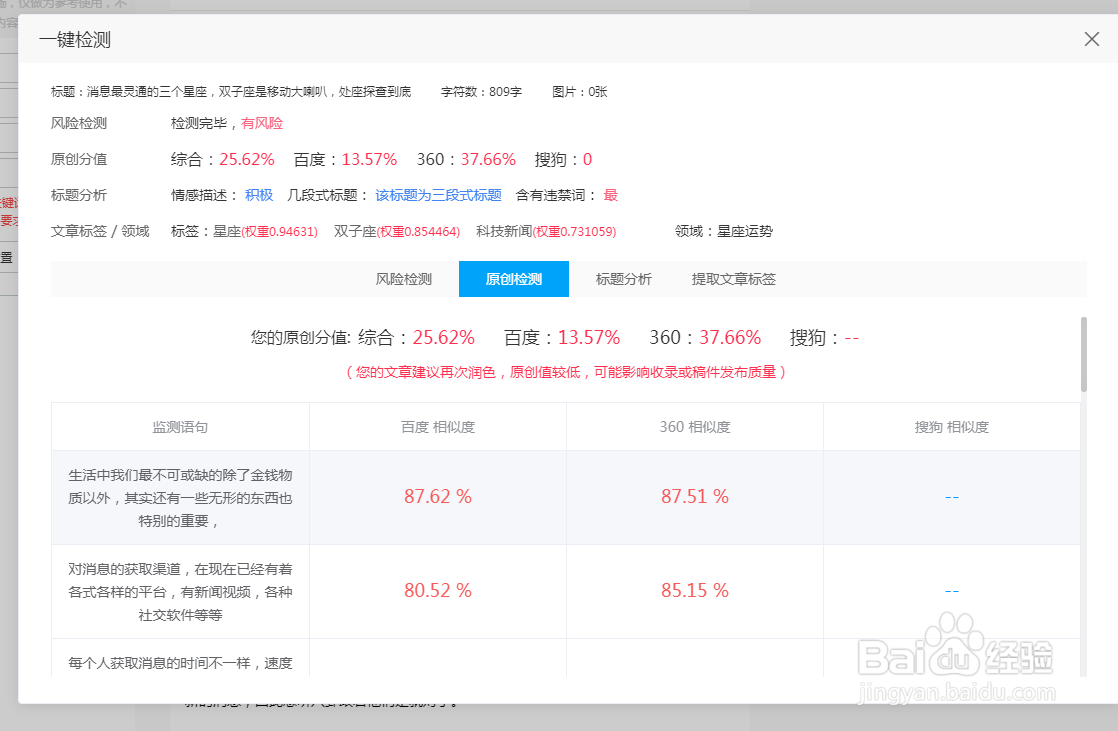
Task: Click the 积极 sentiment label
Action: [258, 195]
